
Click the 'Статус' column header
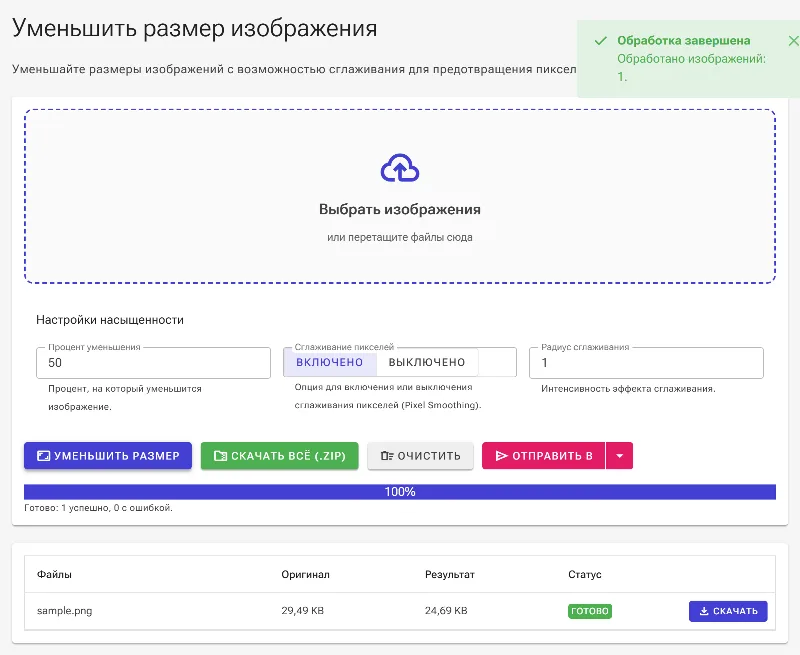[585, 574]
